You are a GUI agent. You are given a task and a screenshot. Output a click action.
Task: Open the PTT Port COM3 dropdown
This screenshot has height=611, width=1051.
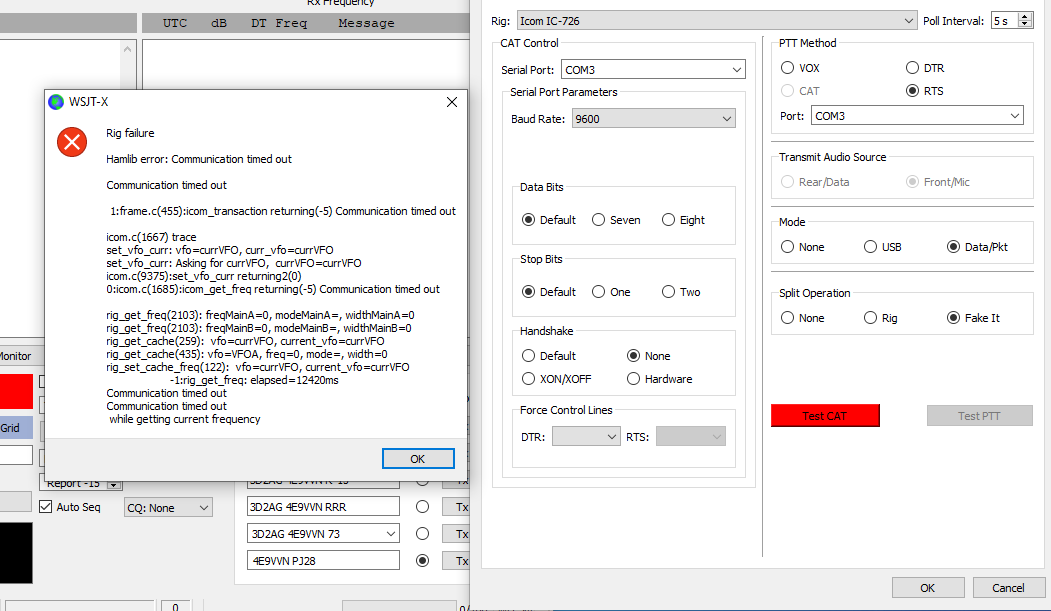(917, 116)
